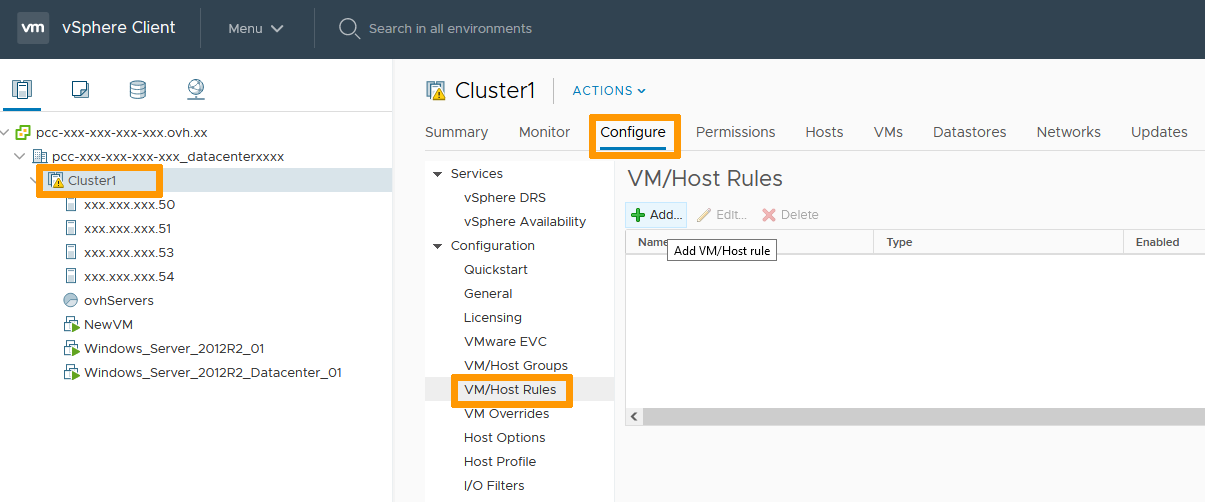
Task: Click the Windows_Server_2012R2_01 VM icon
Action: (x=71, y=348)
